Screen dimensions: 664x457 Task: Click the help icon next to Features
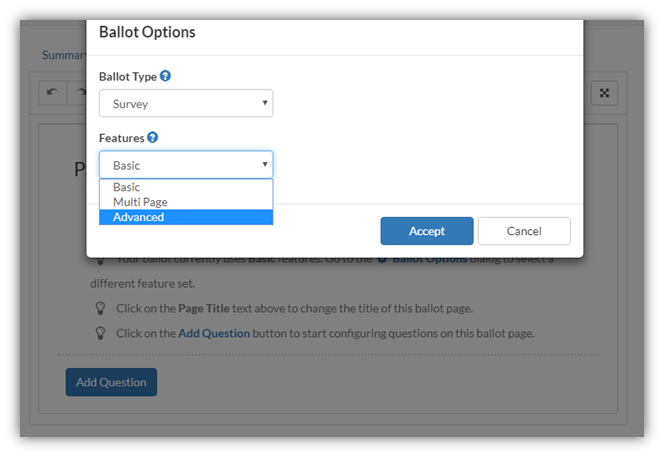point(152,137)
